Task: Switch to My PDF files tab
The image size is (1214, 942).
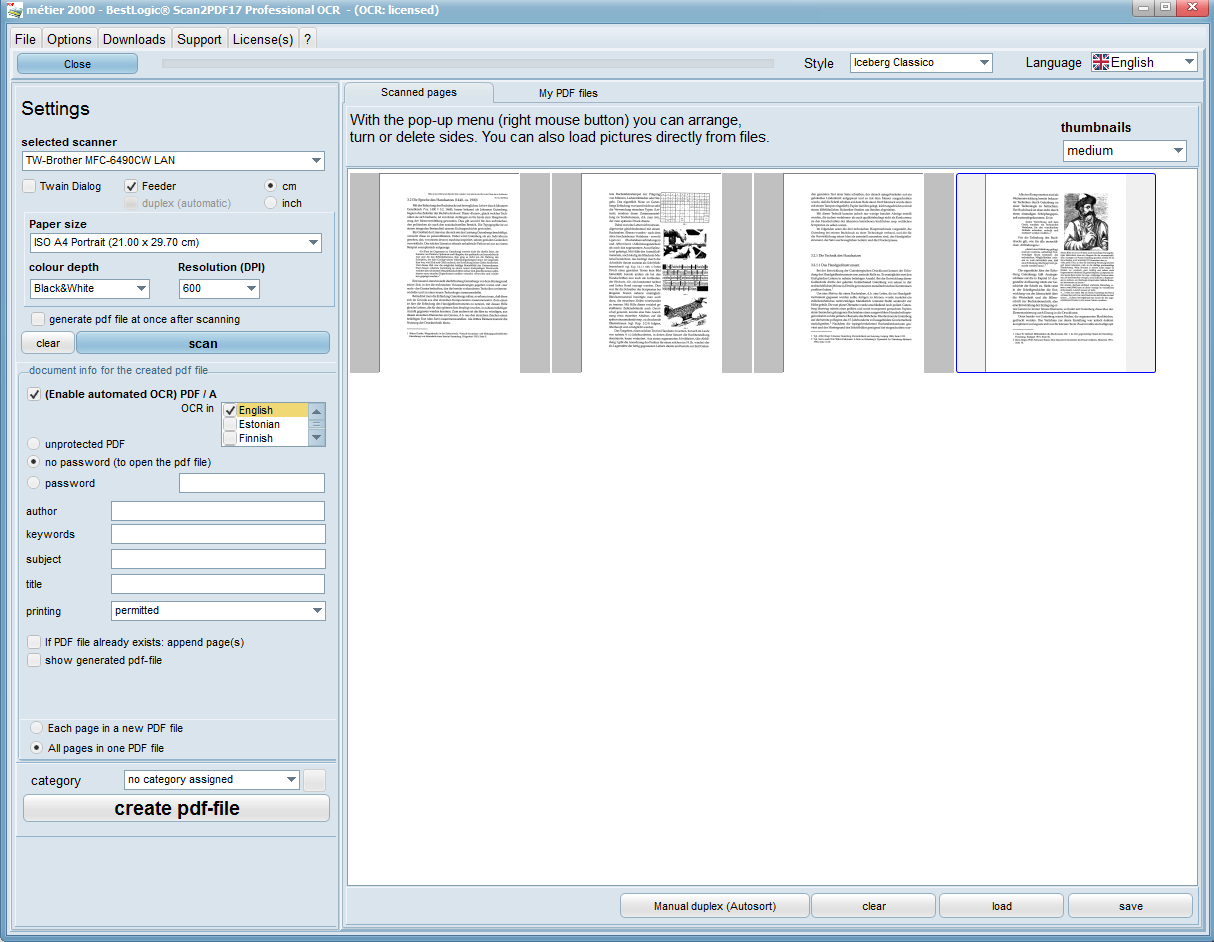Action: coord(568,93)
